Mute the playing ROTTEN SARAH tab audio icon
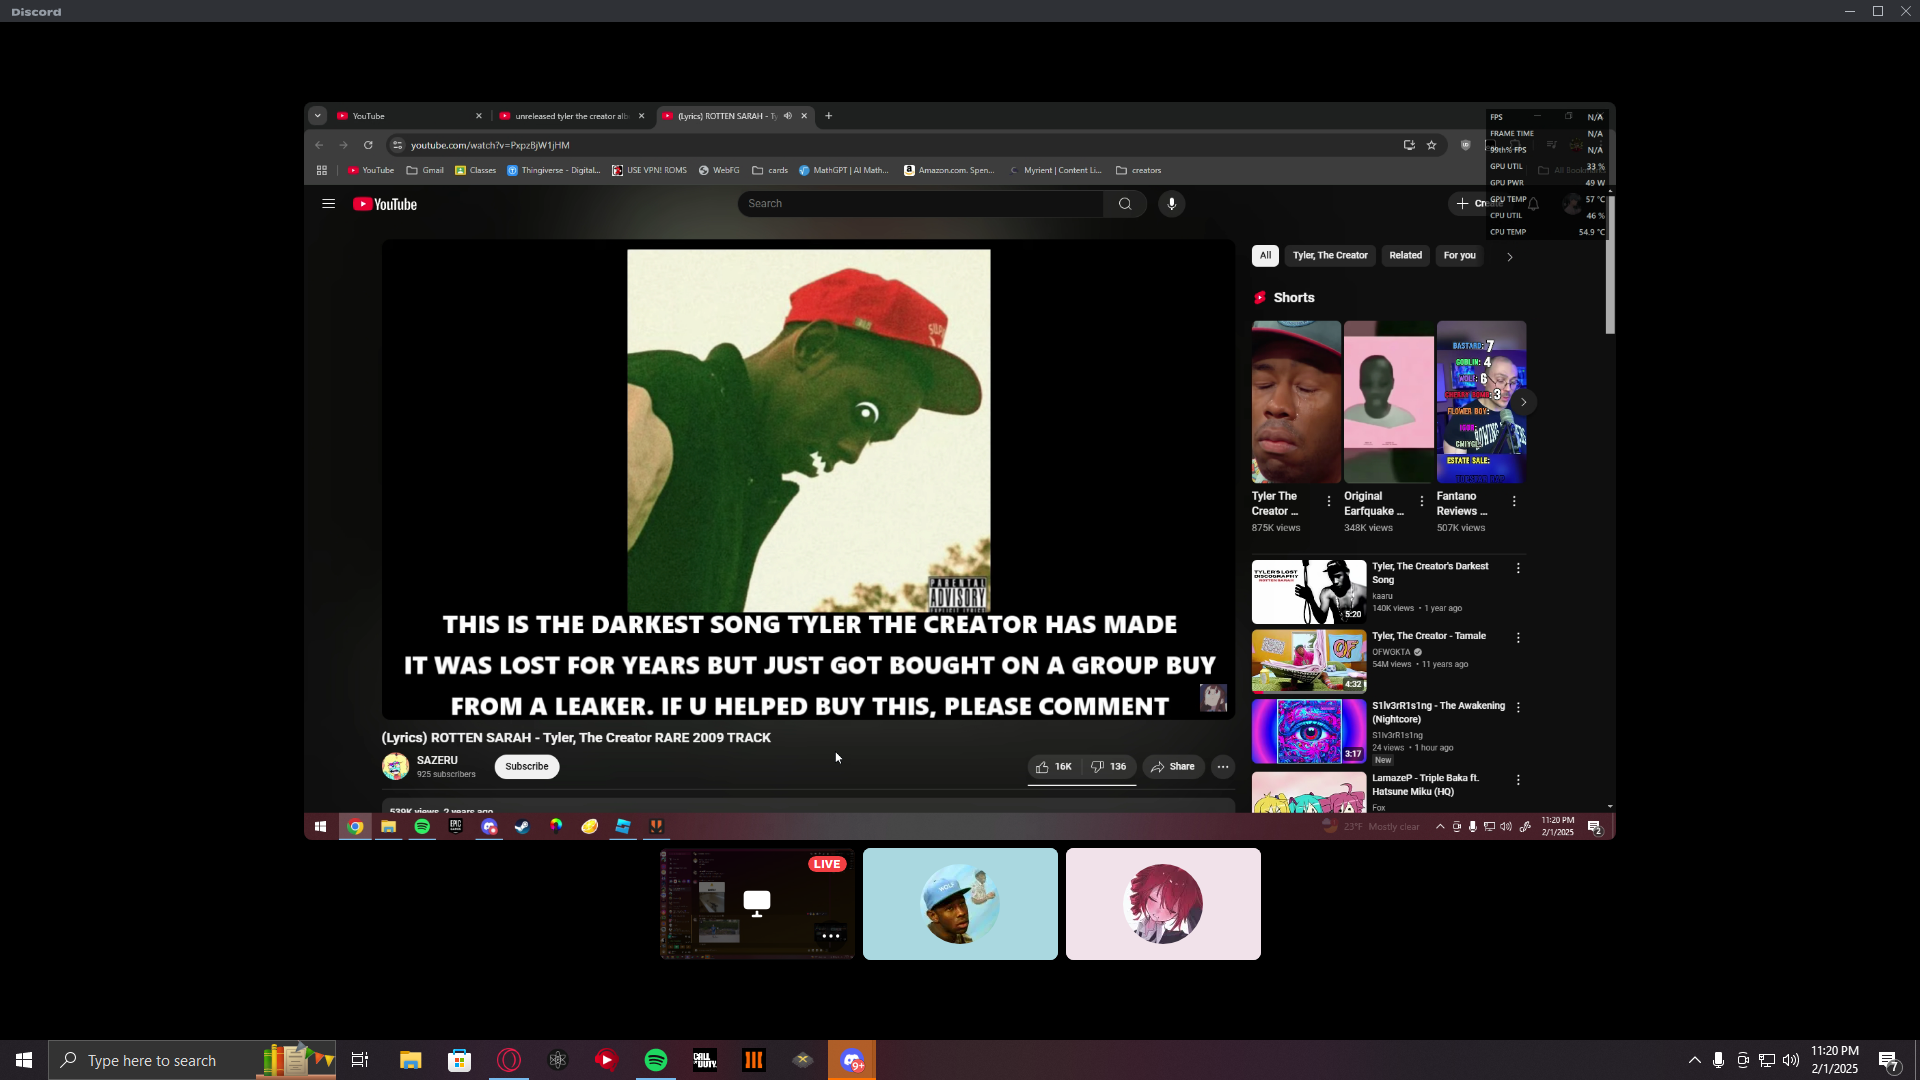 coord(788,116)
